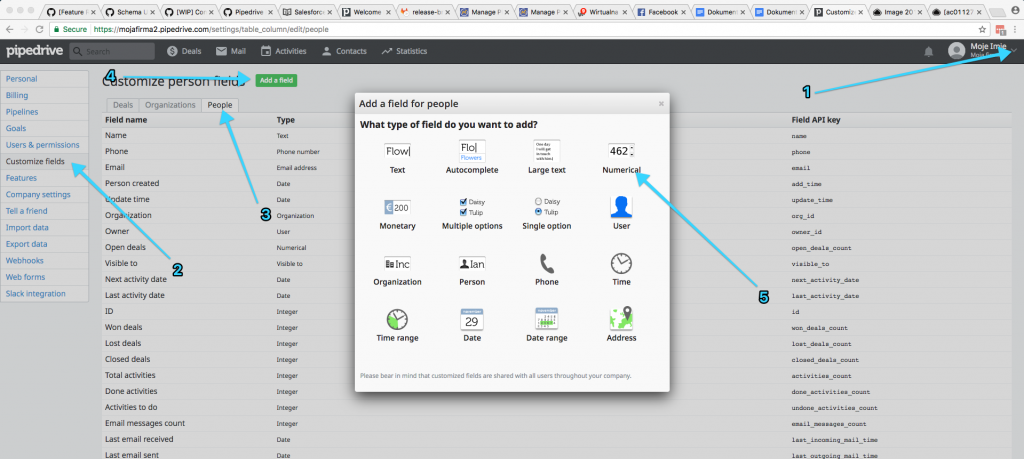Viewport: 1024px width, 459px height.
Task: Click the green Add a field button
Action: coord(275,79)
